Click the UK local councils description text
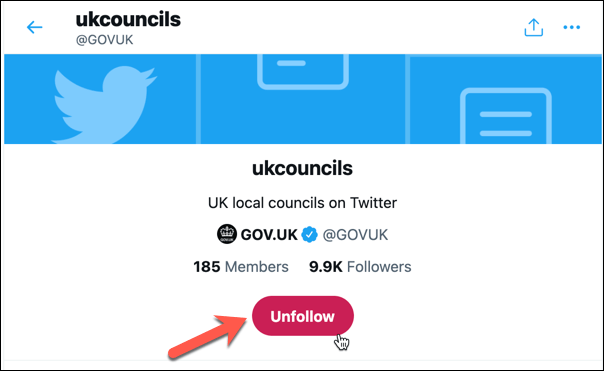604x371 pixels. point(302,203)
